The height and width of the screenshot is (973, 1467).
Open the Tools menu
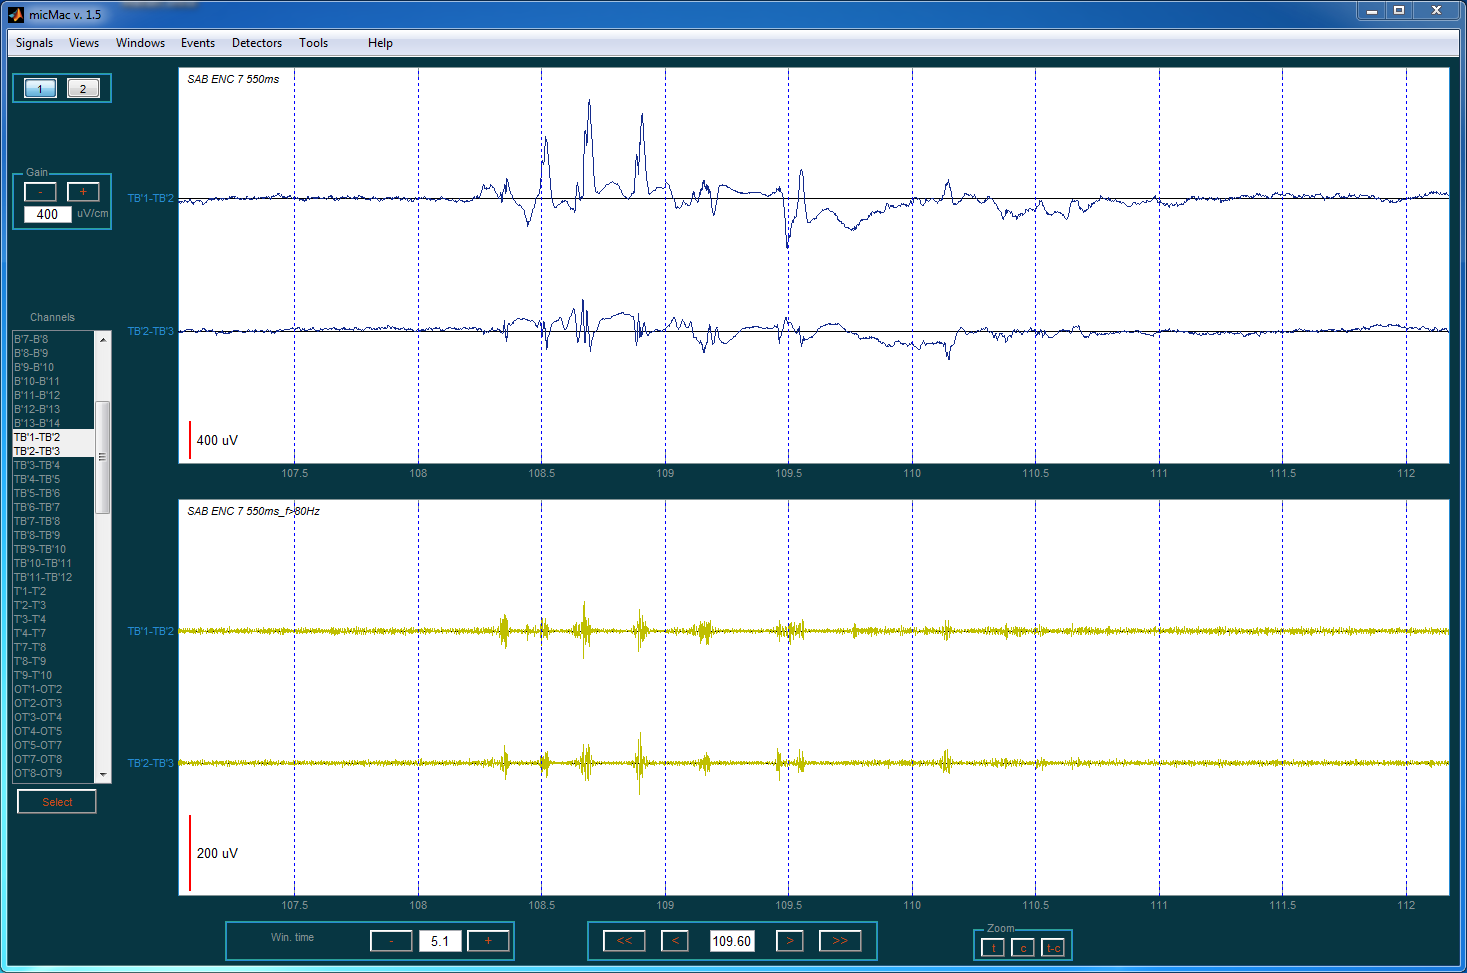[313, 43]
